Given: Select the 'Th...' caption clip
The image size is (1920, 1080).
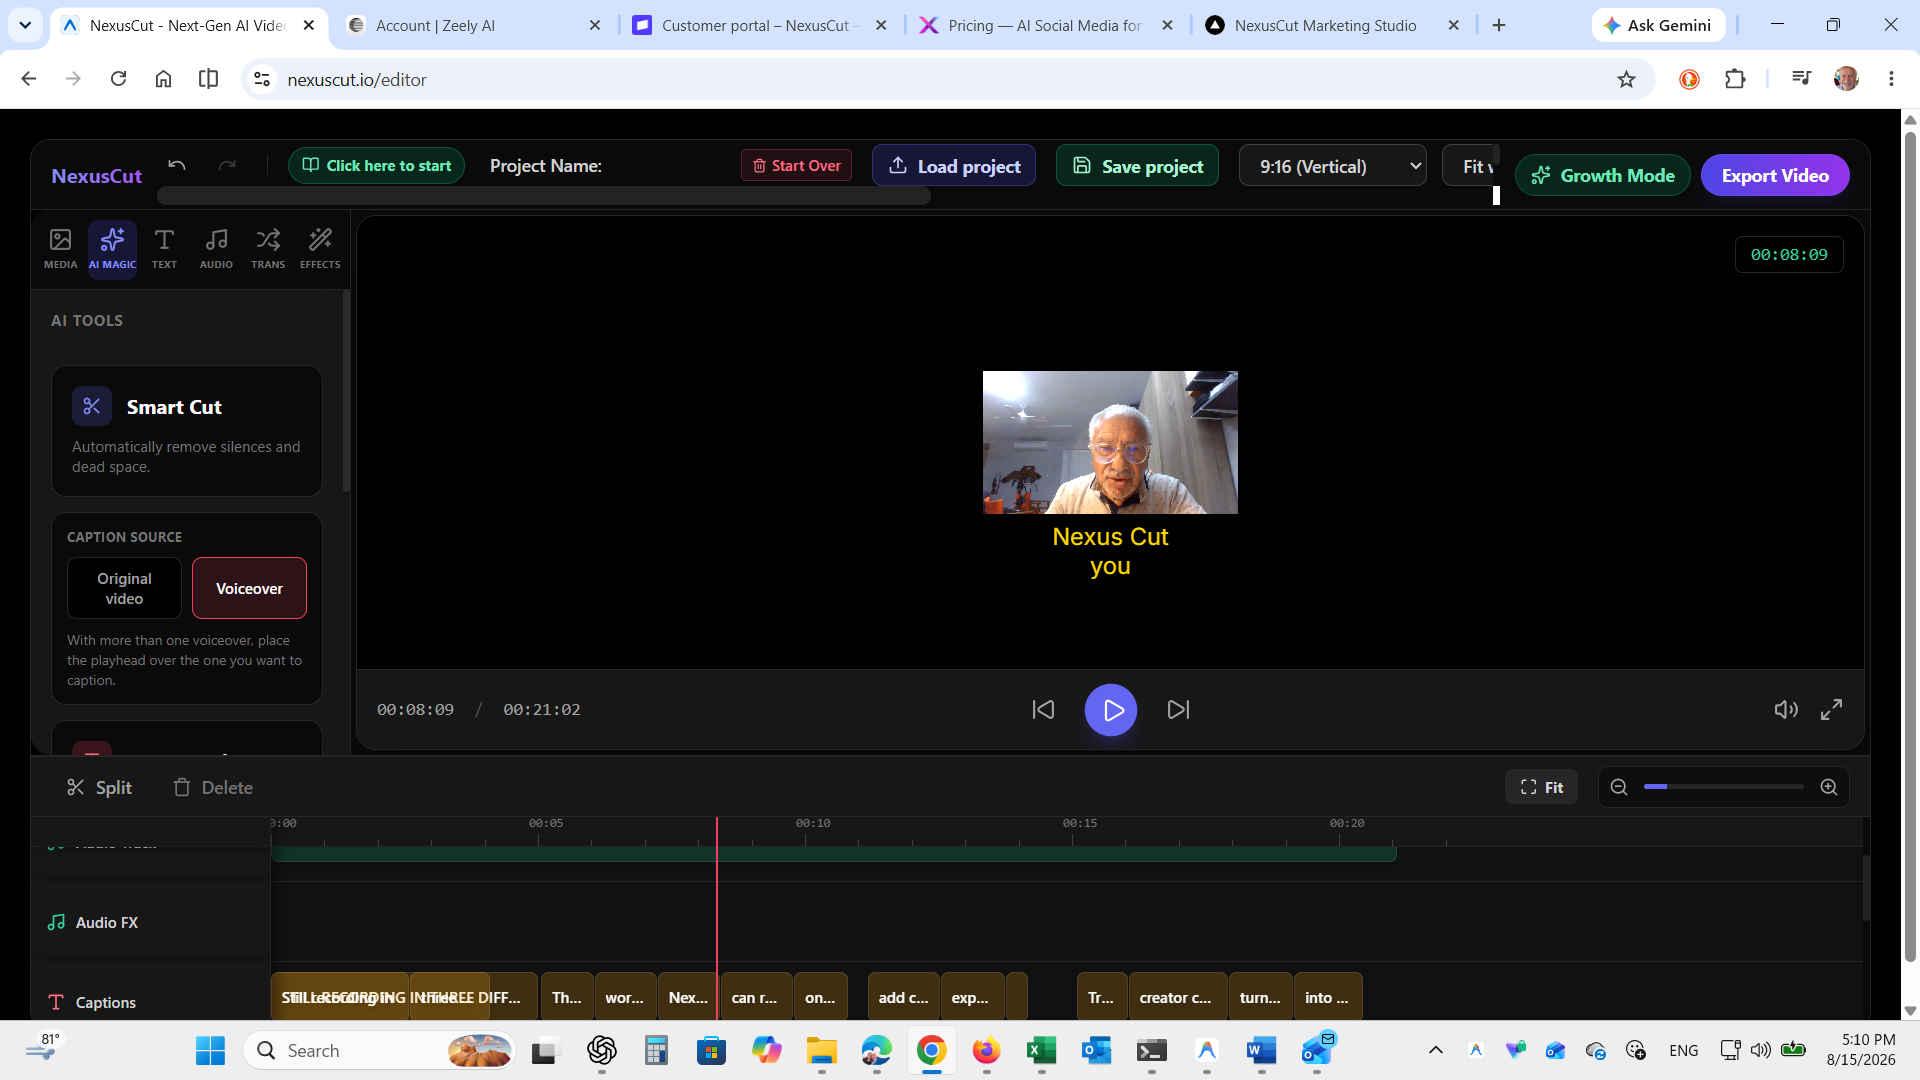Looking at the screenshot, I should point(567,997).
